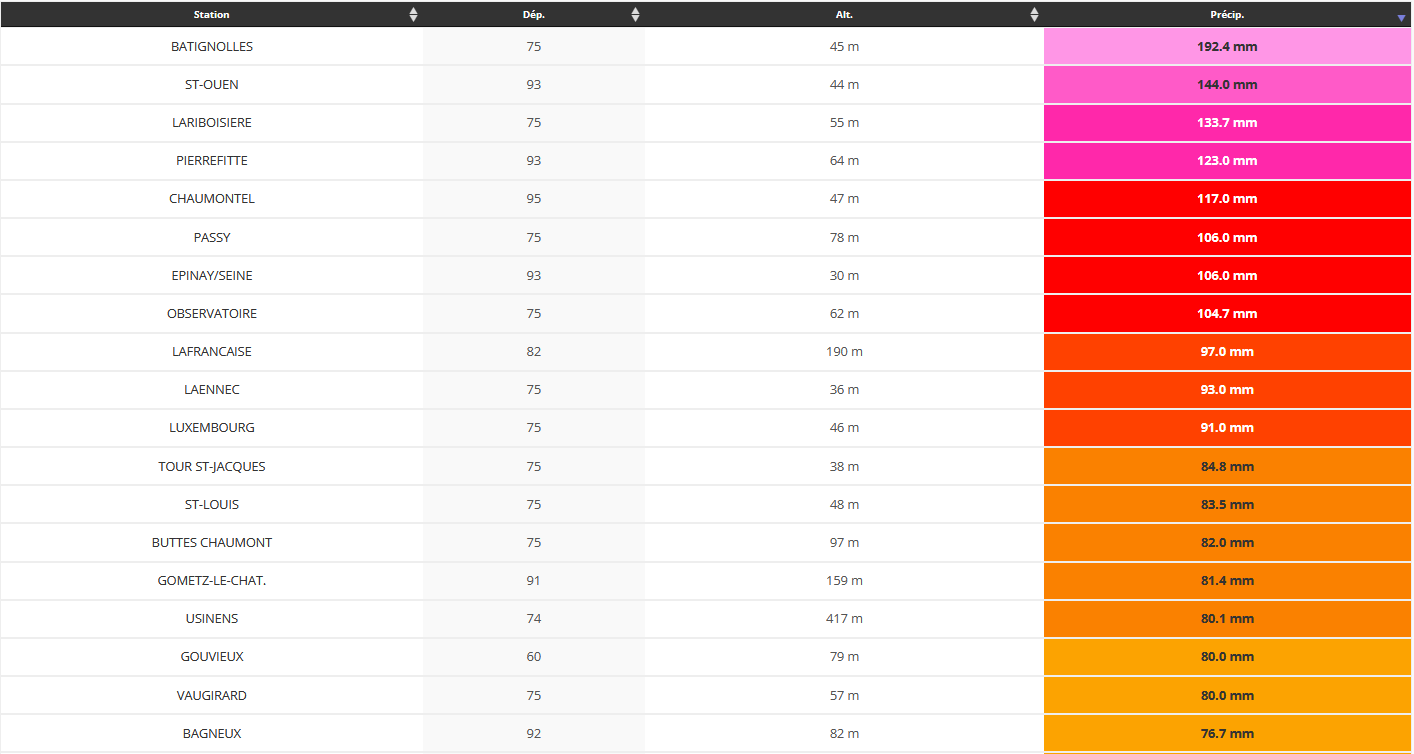Click the Dép. column header label

pyautogui.click(x=534, y=15)
